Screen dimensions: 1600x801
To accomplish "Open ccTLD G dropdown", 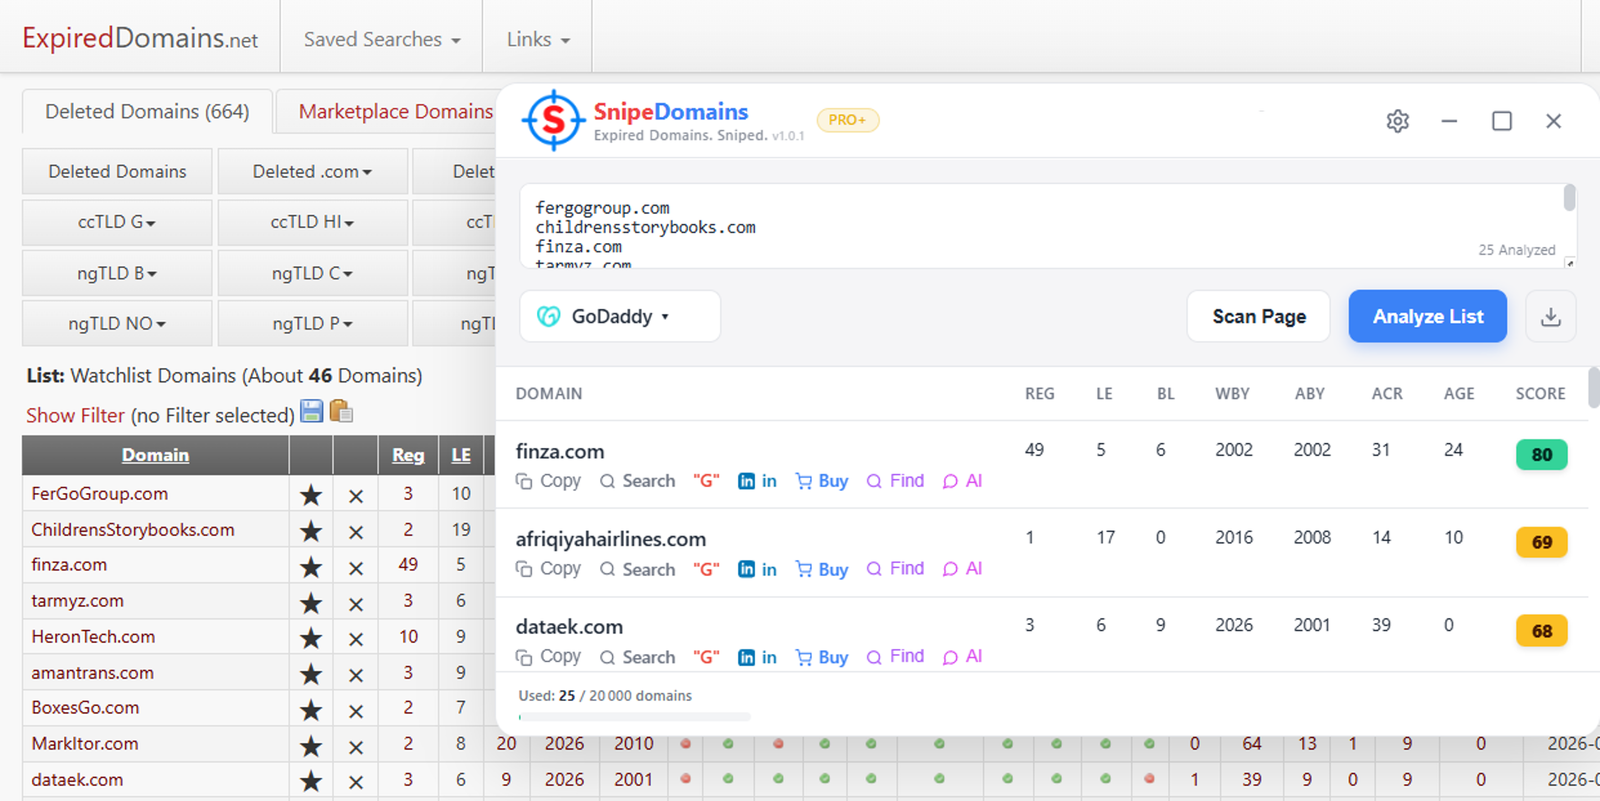I will 117,222.
